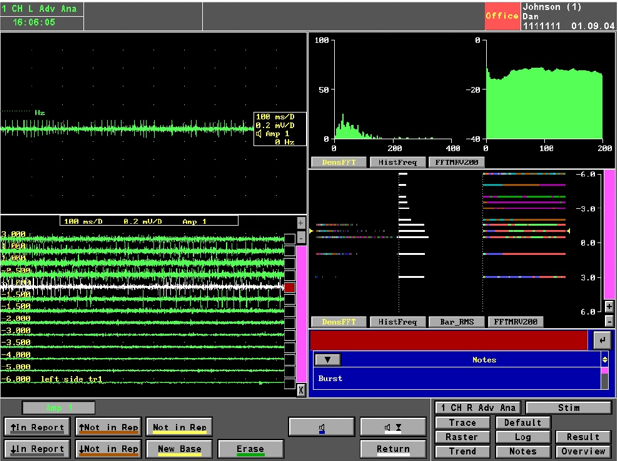Toggle the checkbox for the -6.000 trace
The image size is (618, 461).
coord(290,383)
